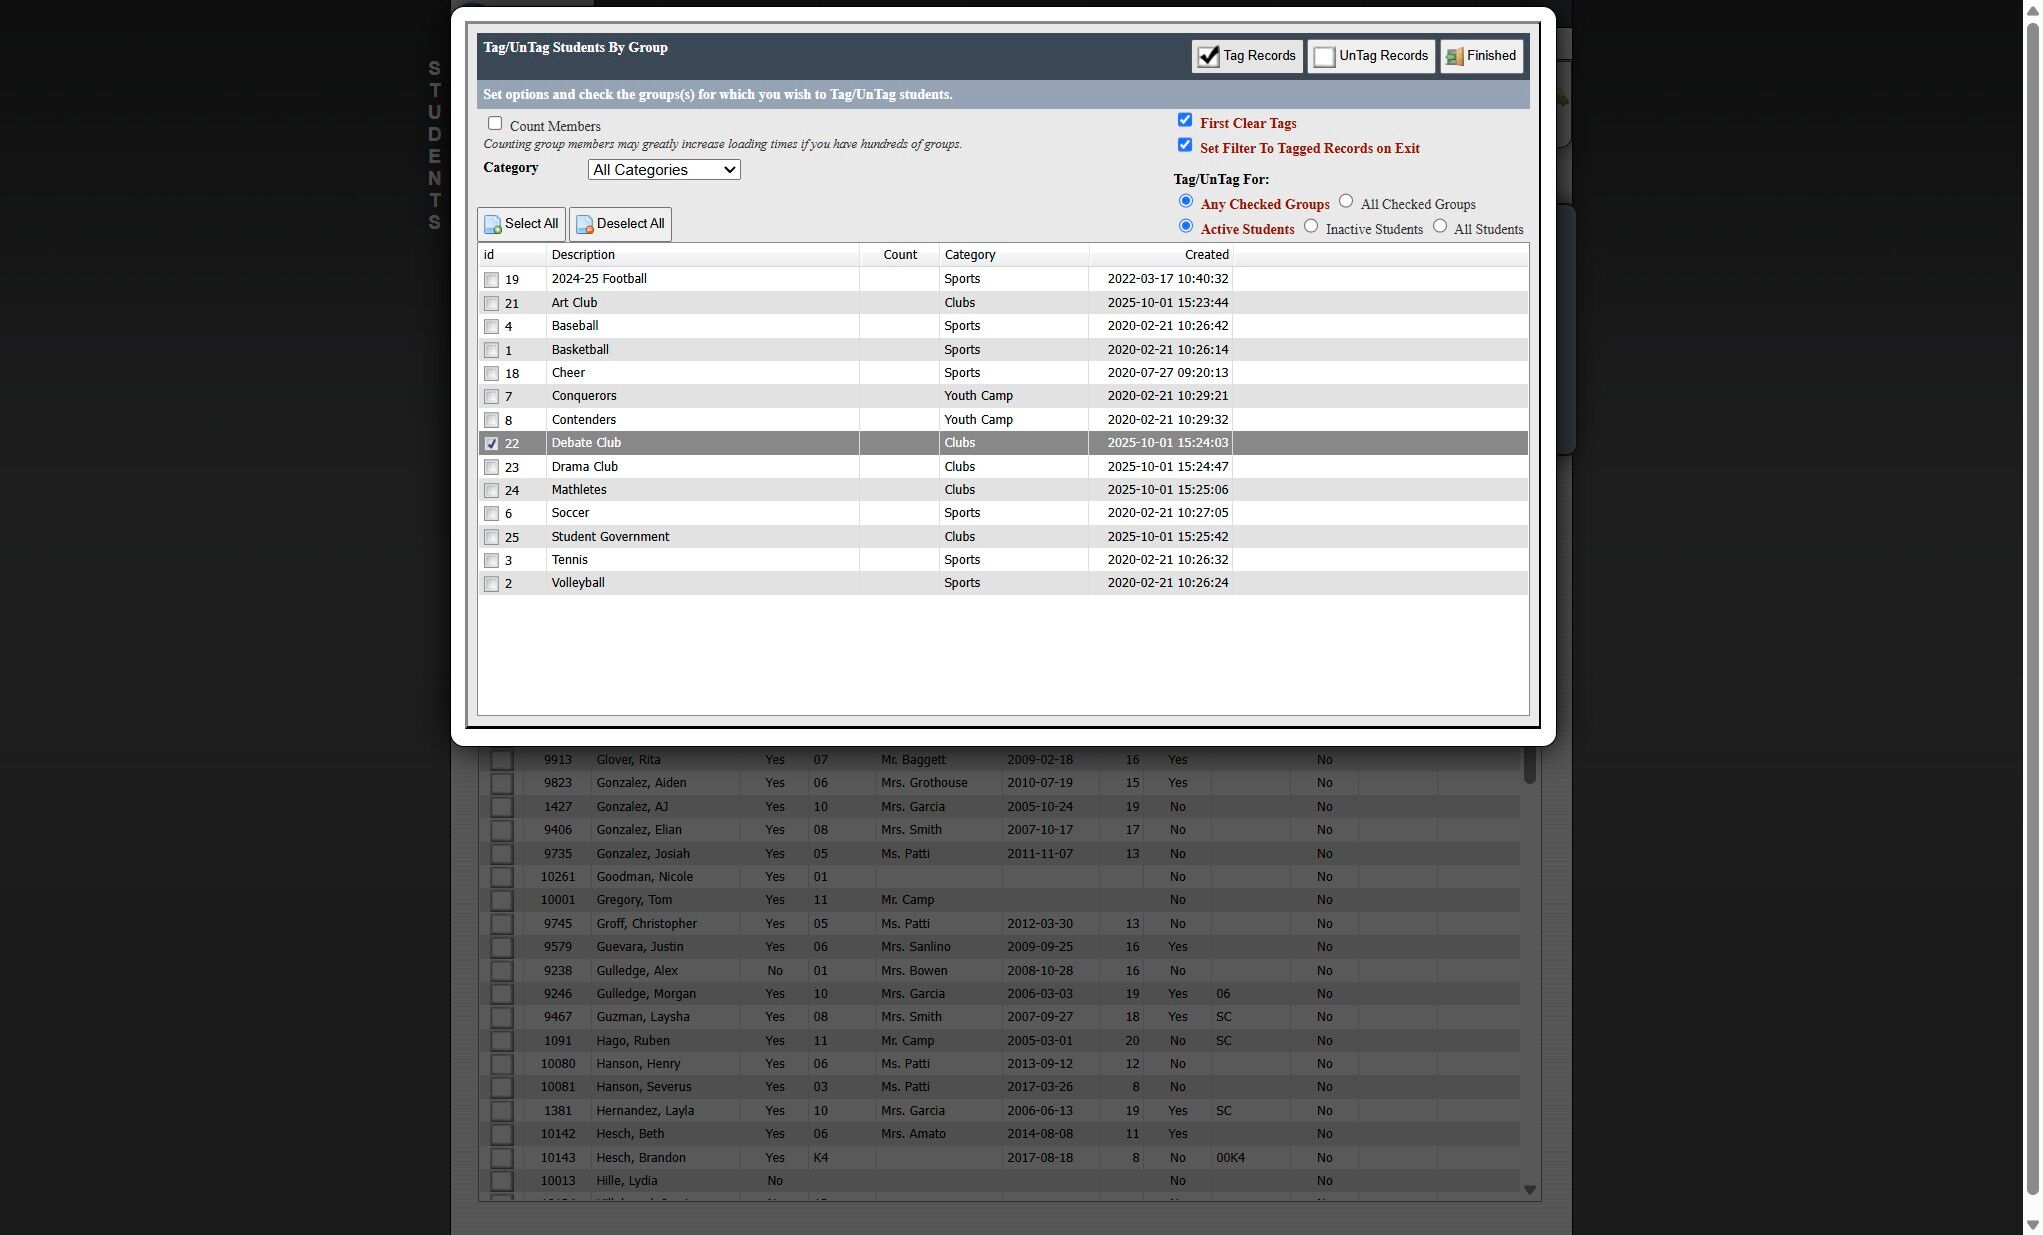Click the Category column header
The image size is (2043, 1235).
point(969,255)
